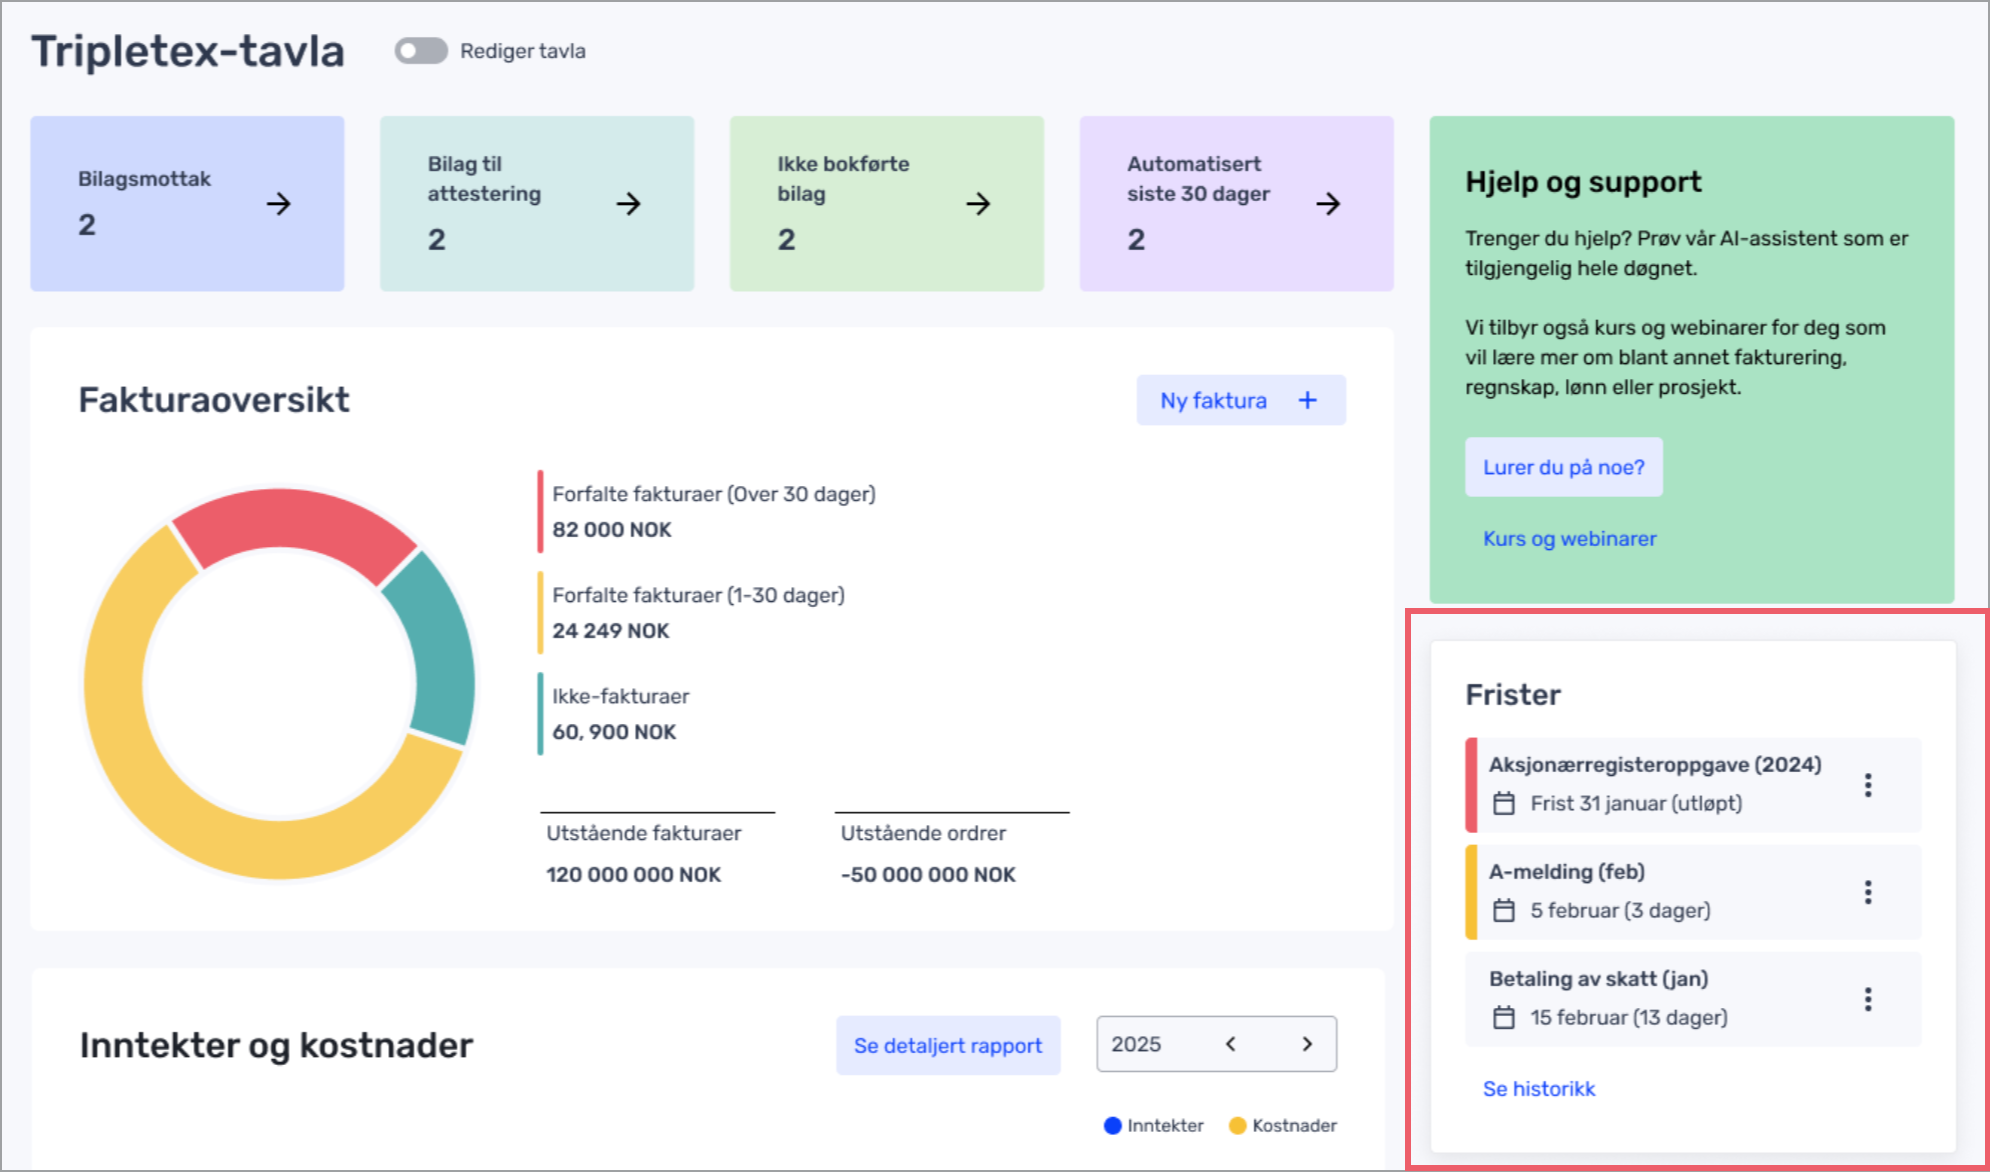Open Automatisert siste 30 dager arrow

(1328, 204)
